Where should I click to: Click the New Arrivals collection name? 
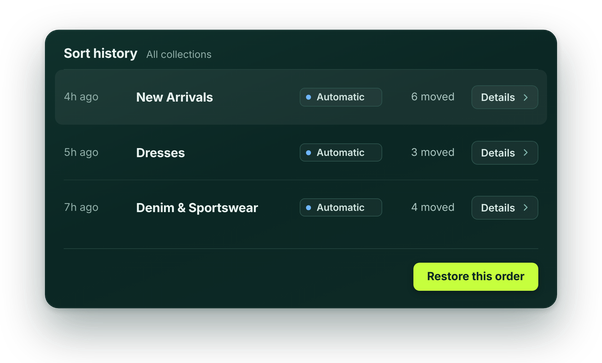[x=174, y=97]
